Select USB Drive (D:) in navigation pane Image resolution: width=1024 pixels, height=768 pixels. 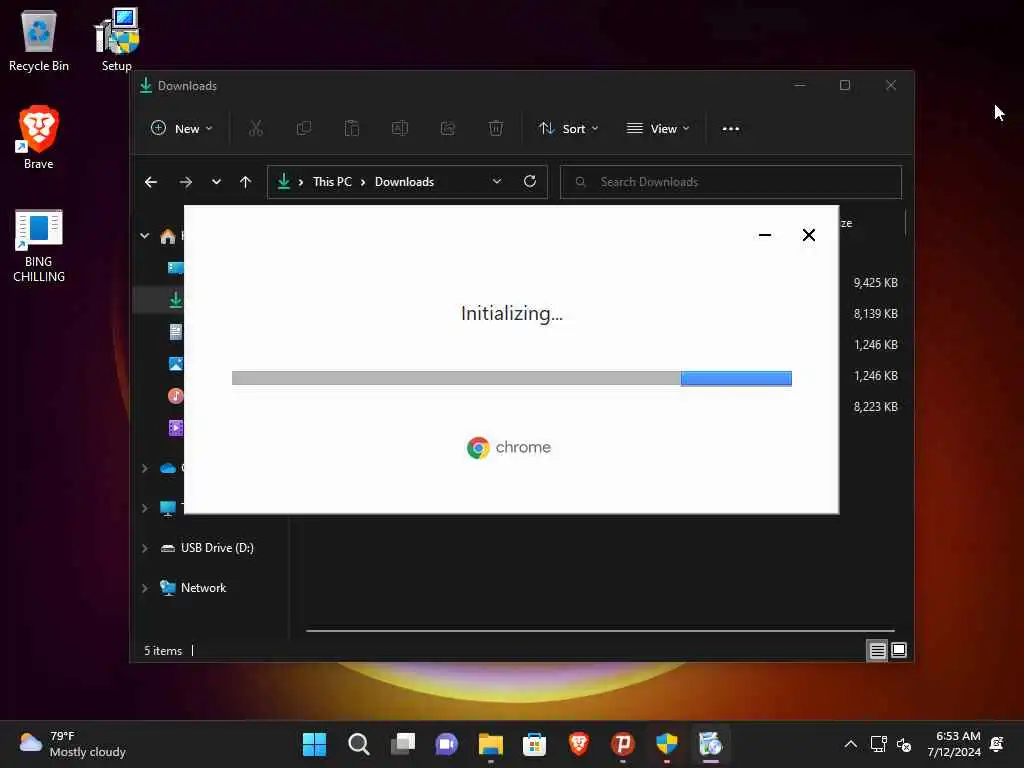[x=217, y=548]
